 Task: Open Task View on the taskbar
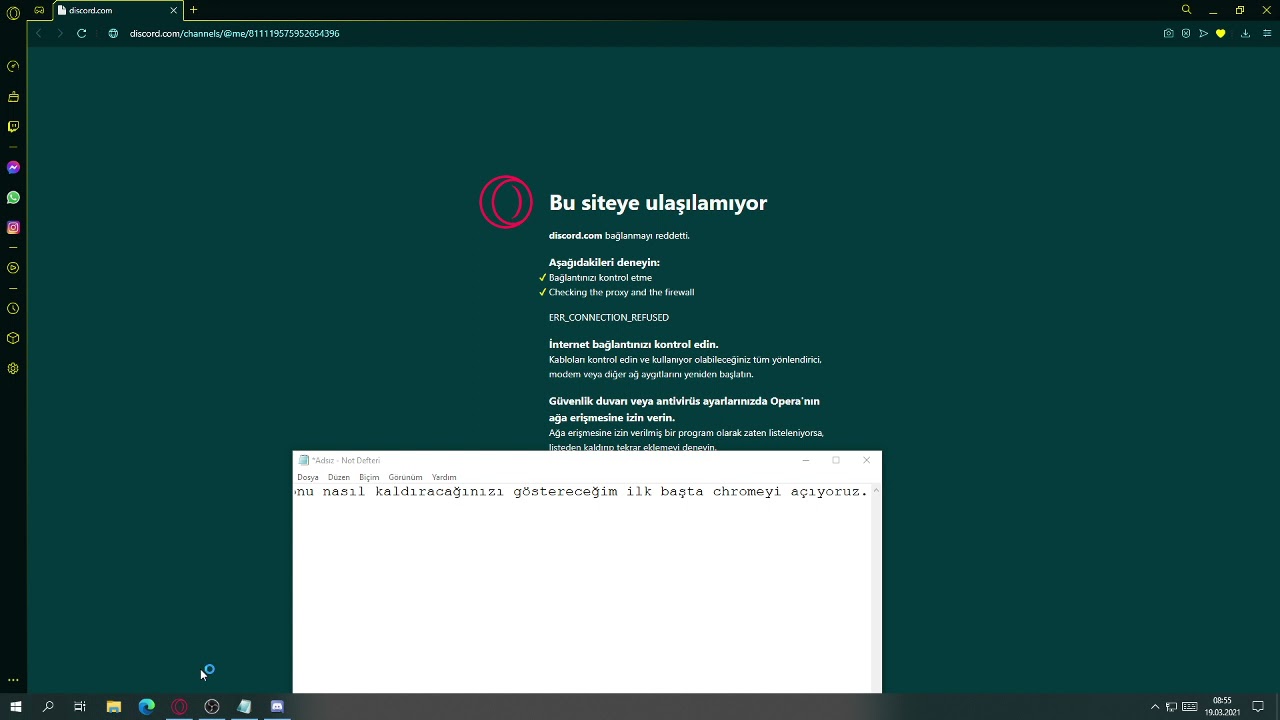[80, 707]
